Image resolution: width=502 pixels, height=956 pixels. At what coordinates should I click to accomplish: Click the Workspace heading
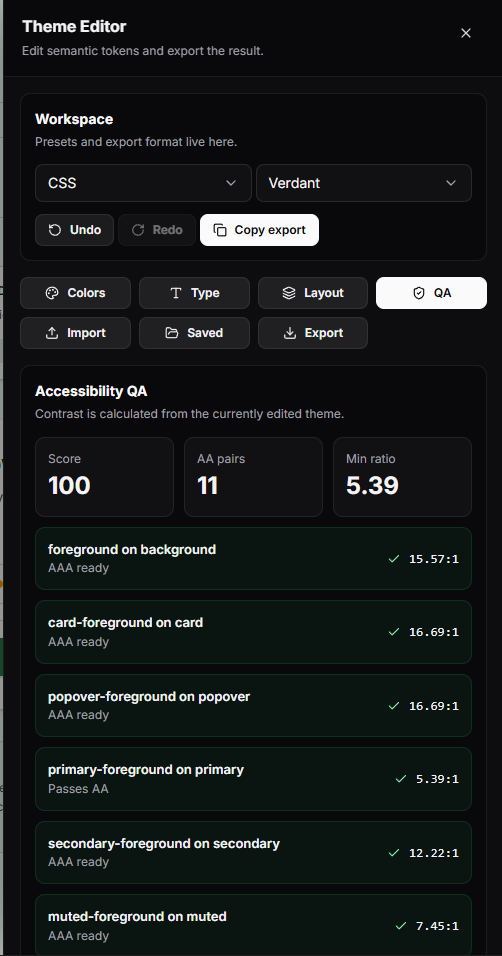[74, 120]
